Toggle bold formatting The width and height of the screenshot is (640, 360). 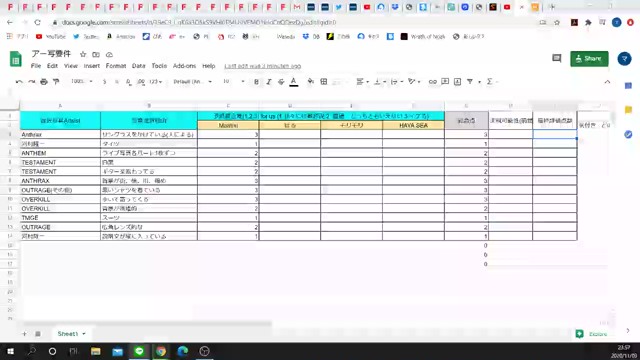click(x=256, y=82)
